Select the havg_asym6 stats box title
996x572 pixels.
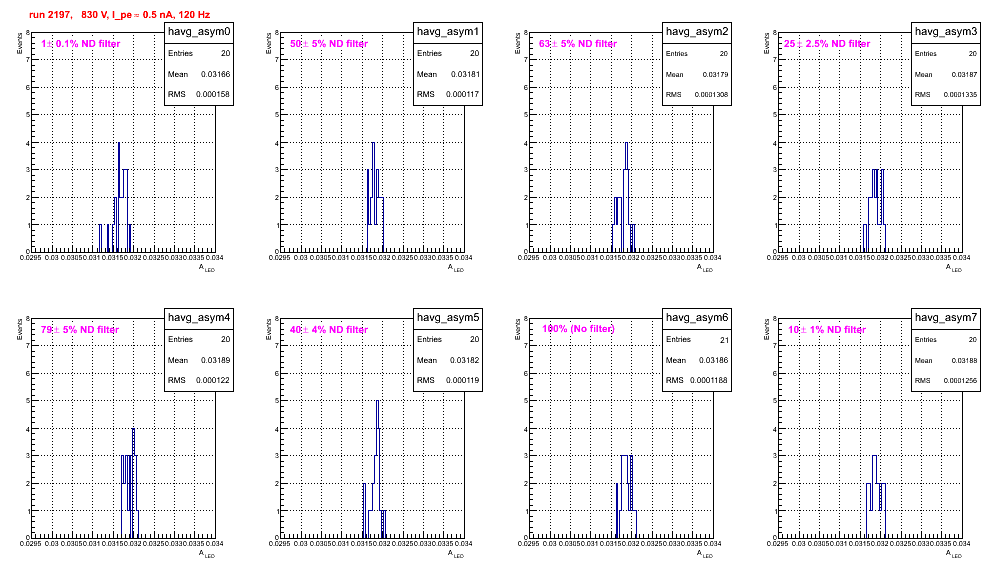pos(697,317)
